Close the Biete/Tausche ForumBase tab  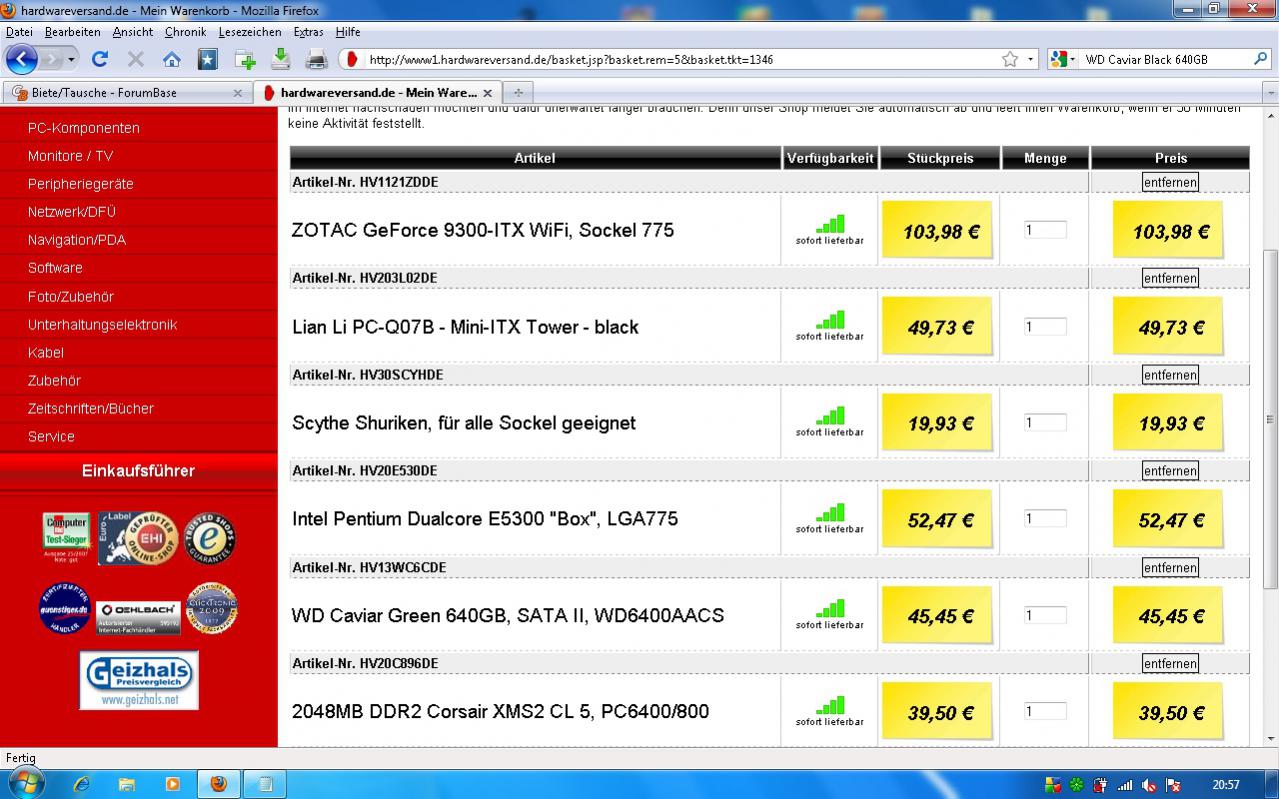238,93
